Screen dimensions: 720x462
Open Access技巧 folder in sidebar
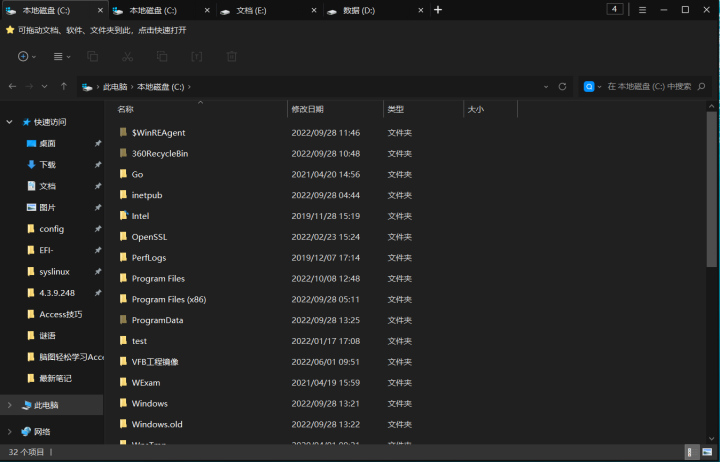click(61, 314)
